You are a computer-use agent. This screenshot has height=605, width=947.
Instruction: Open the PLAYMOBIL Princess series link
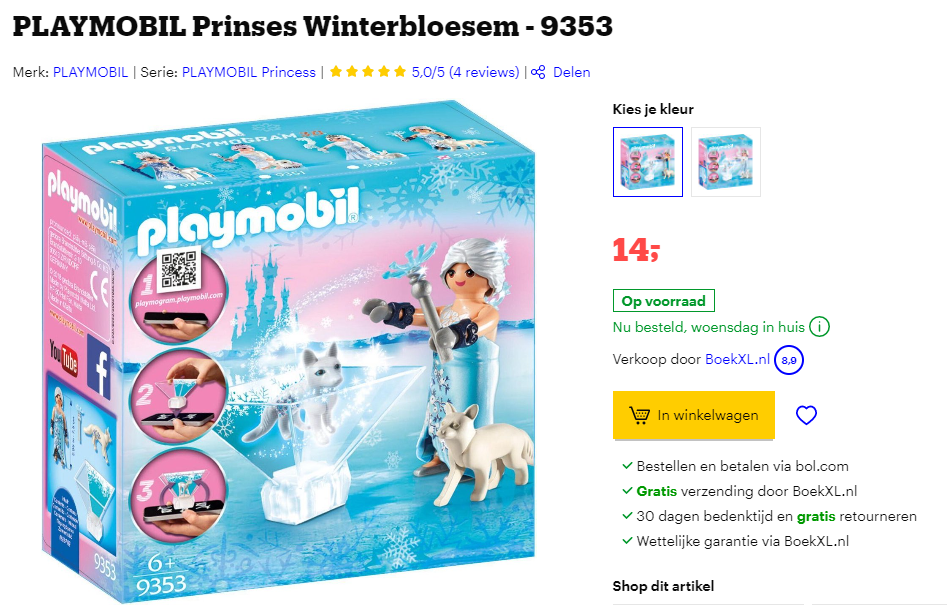coord(249,72)
